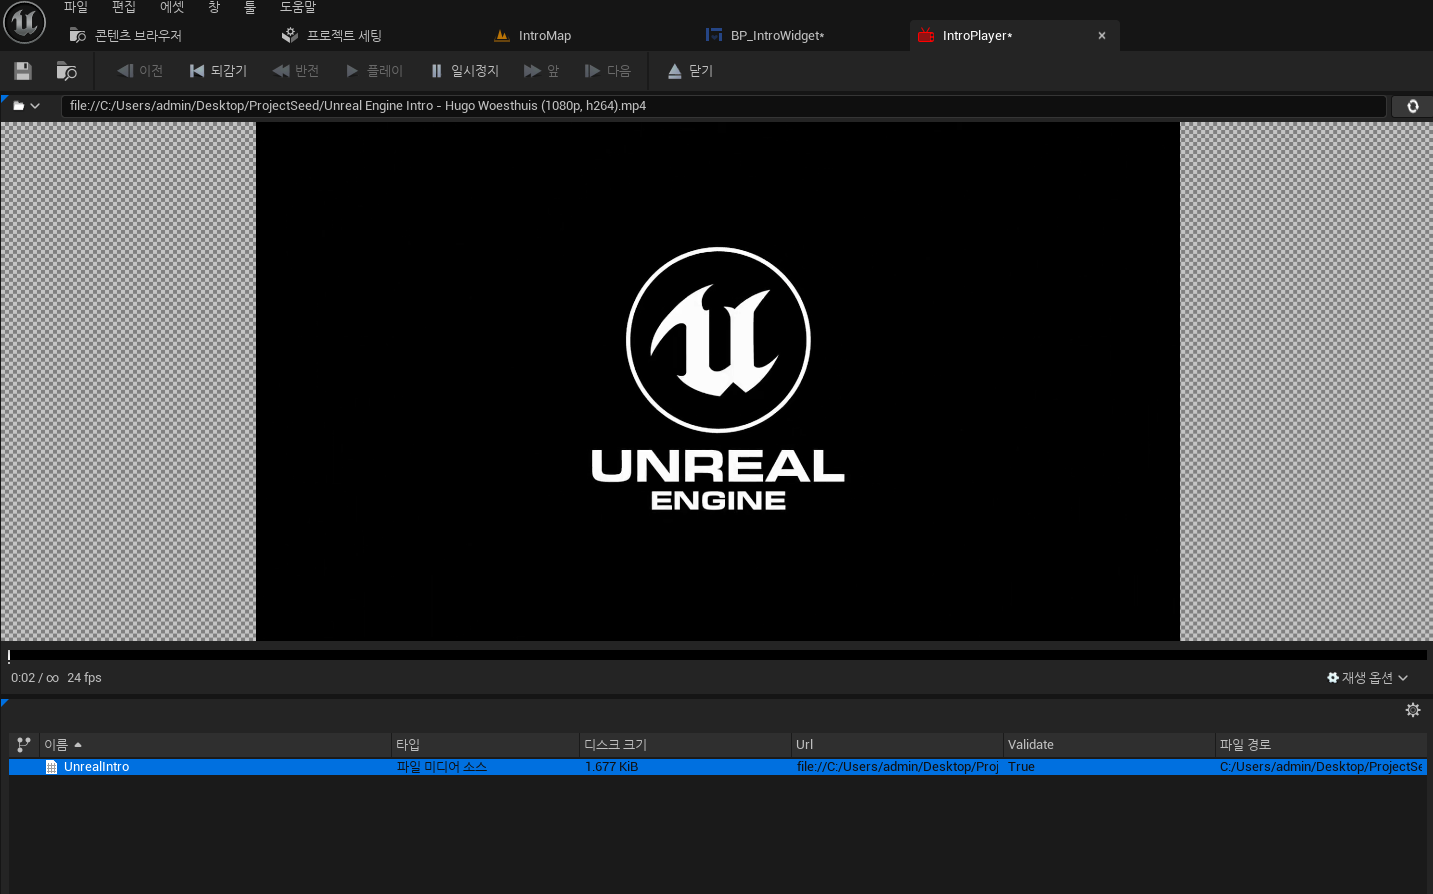Go to previous media item (이전)
1433x894 pixels.
140,71
